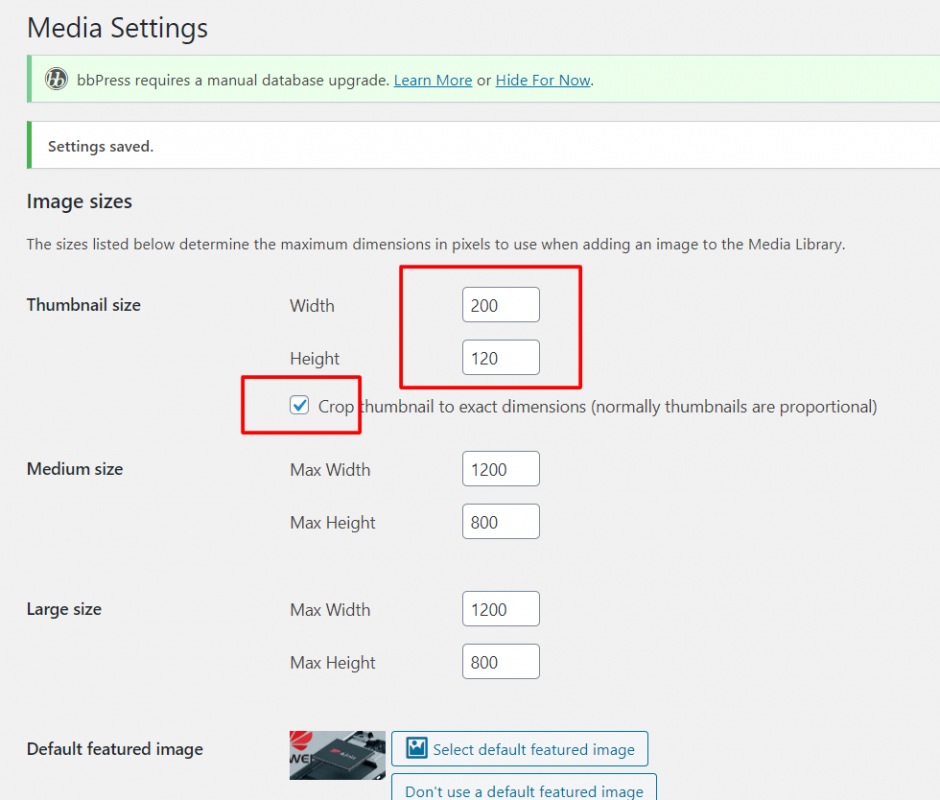Image resolution: width=940 pixels, height=800 pixels.
Task: Toggle the Crop thumbnail to exact dimensions checkbox
Action: [299, 406]
